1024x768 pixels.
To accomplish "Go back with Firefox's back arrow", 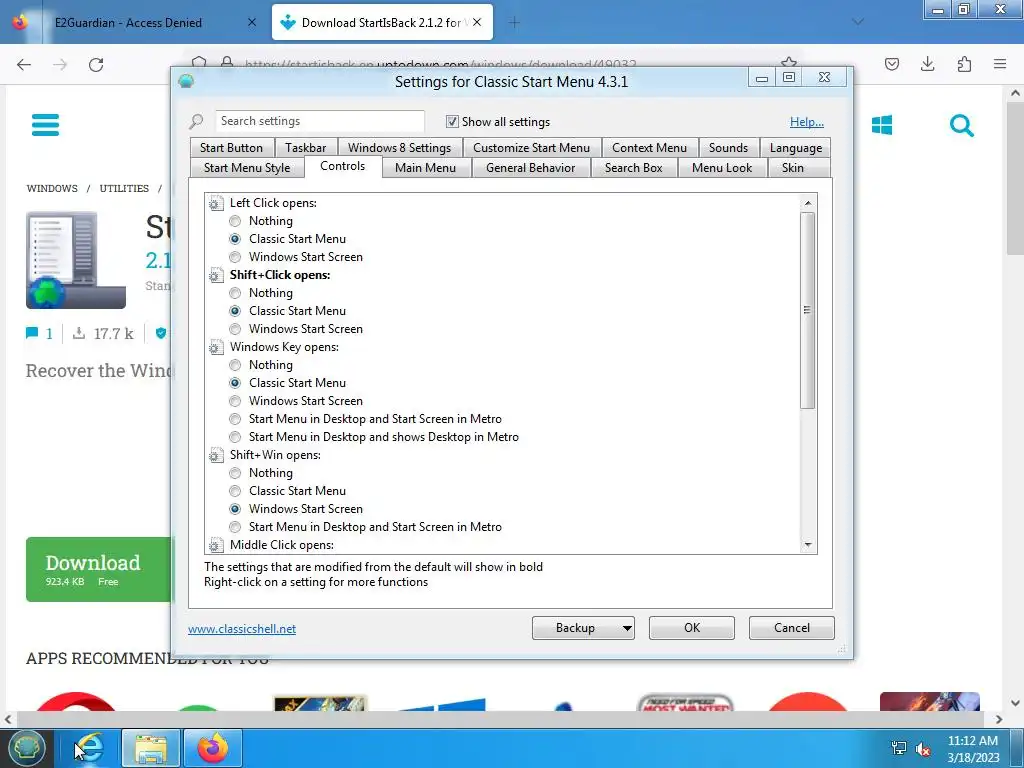I will 24,64.
